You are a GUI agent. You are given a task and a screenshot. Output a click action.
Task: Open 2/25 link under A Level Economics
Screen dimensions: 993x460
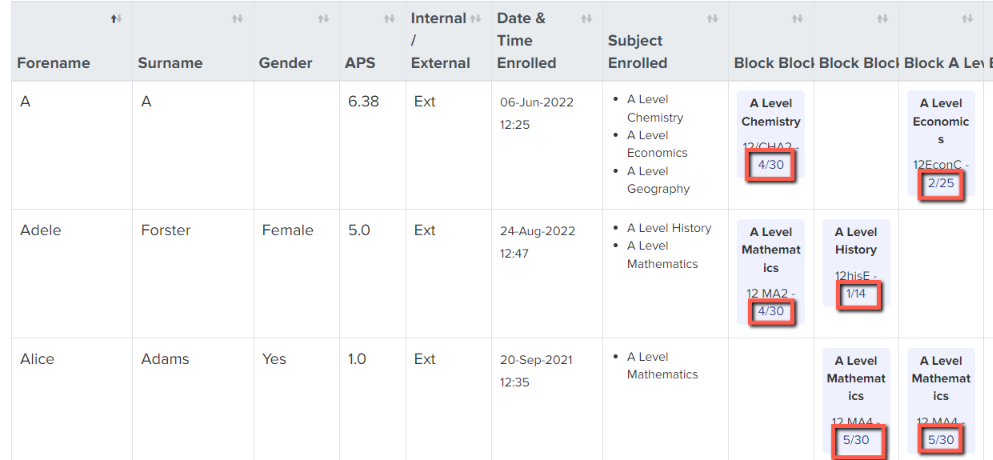click(x=940, y=184)
